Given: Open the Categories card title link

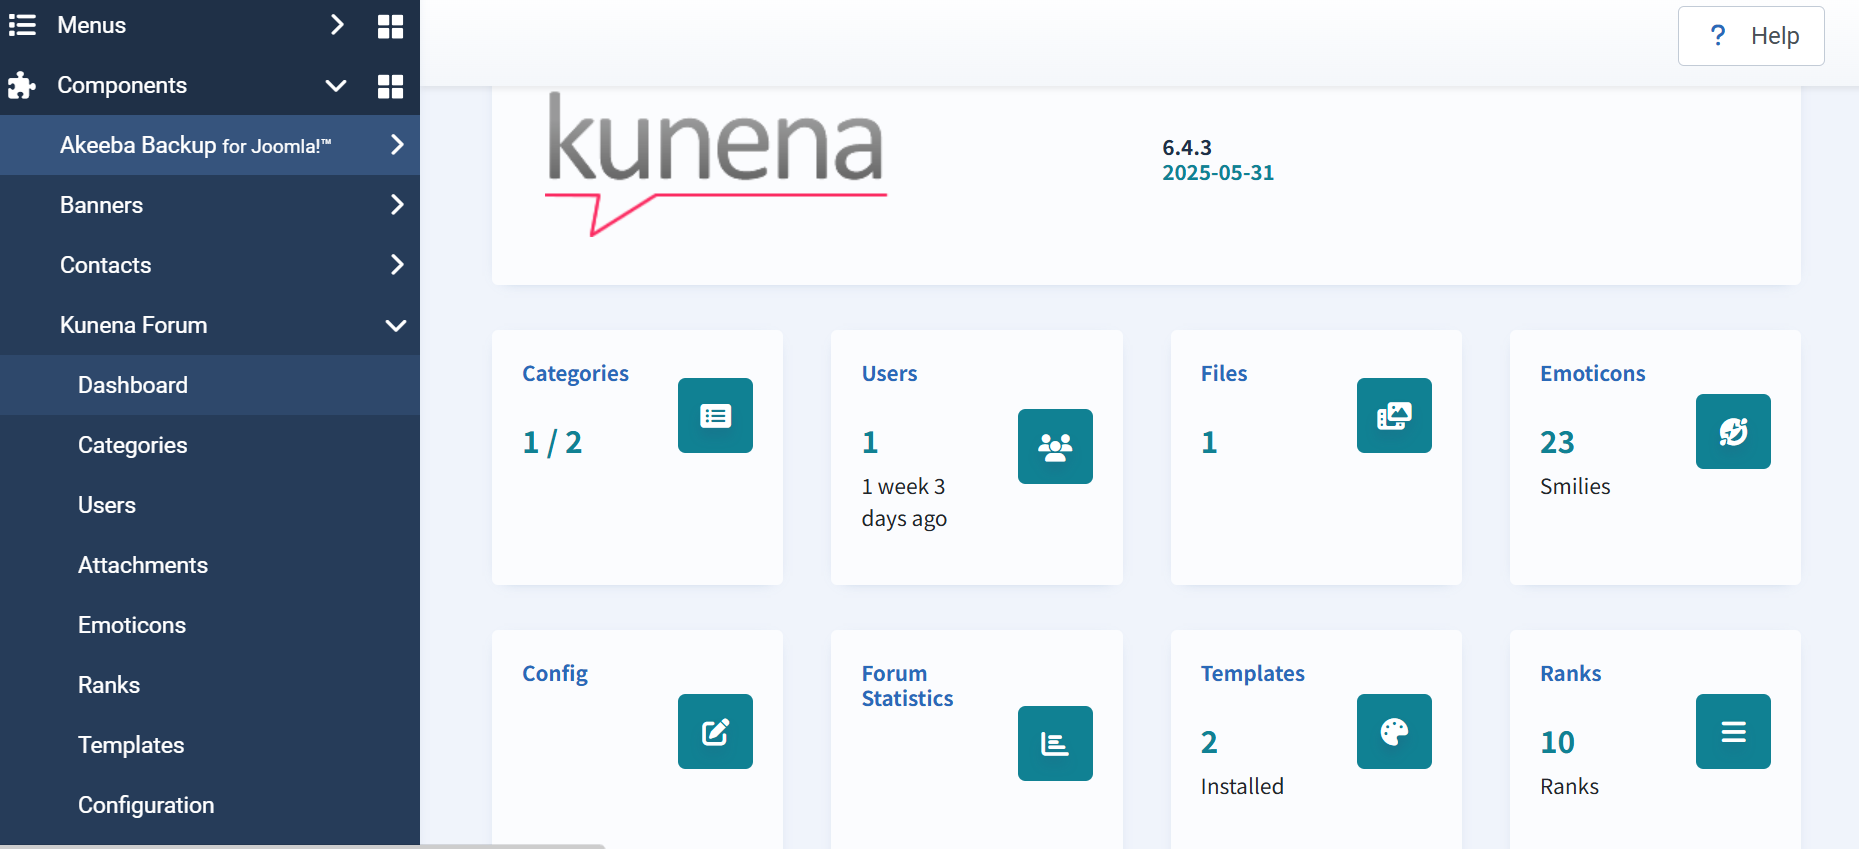Looking at the screenshot, I should click(x=575, y=374).
